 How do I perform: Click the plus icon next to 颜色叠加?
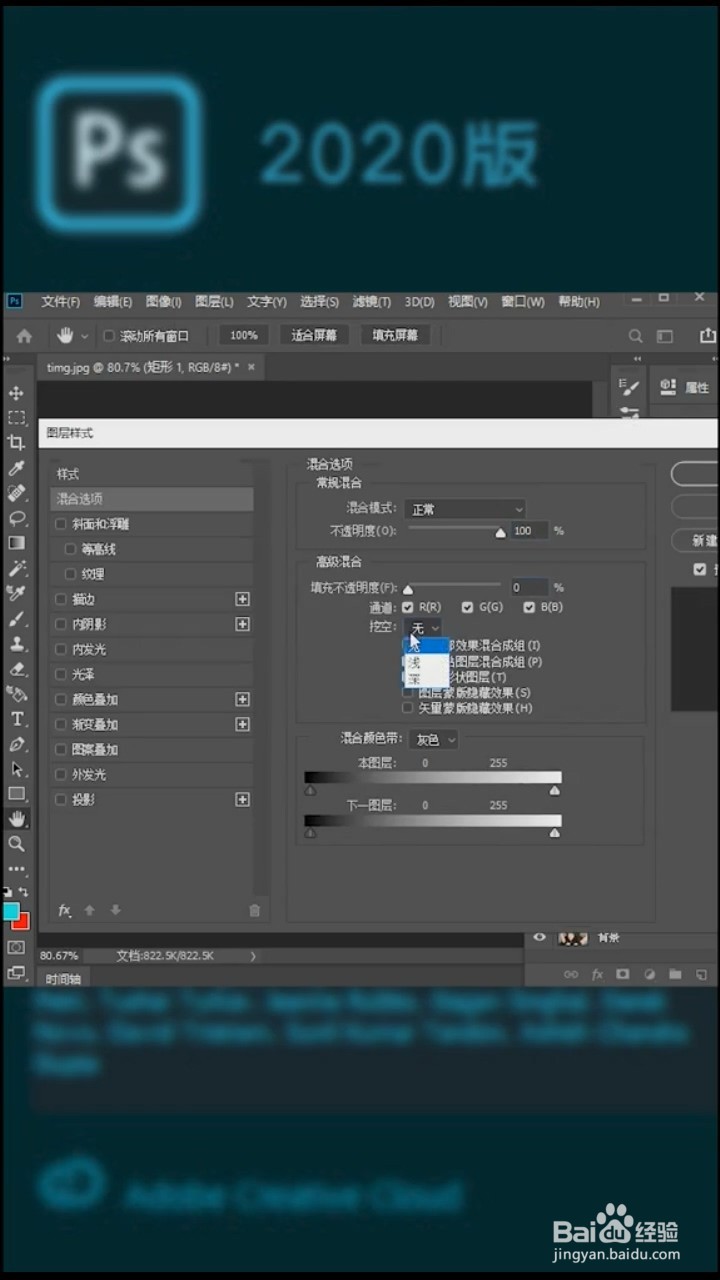click(242, 699)
